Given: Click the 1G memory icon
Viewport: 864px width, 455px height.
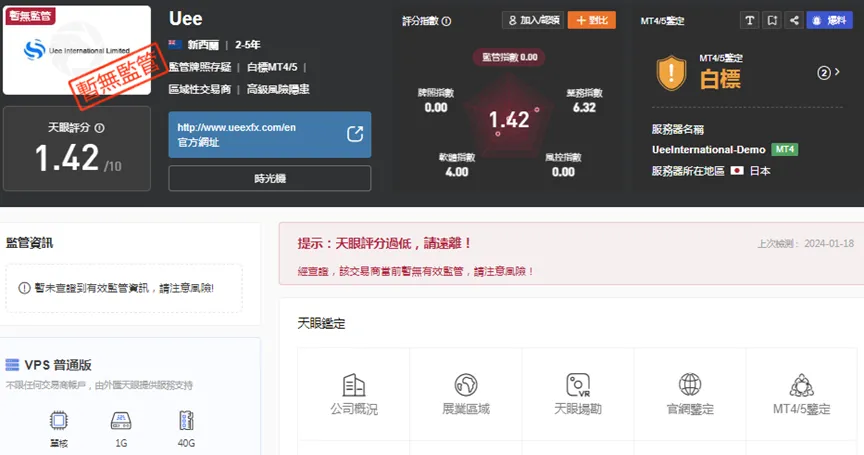Looking at the screenshot, I should (121, 421).
